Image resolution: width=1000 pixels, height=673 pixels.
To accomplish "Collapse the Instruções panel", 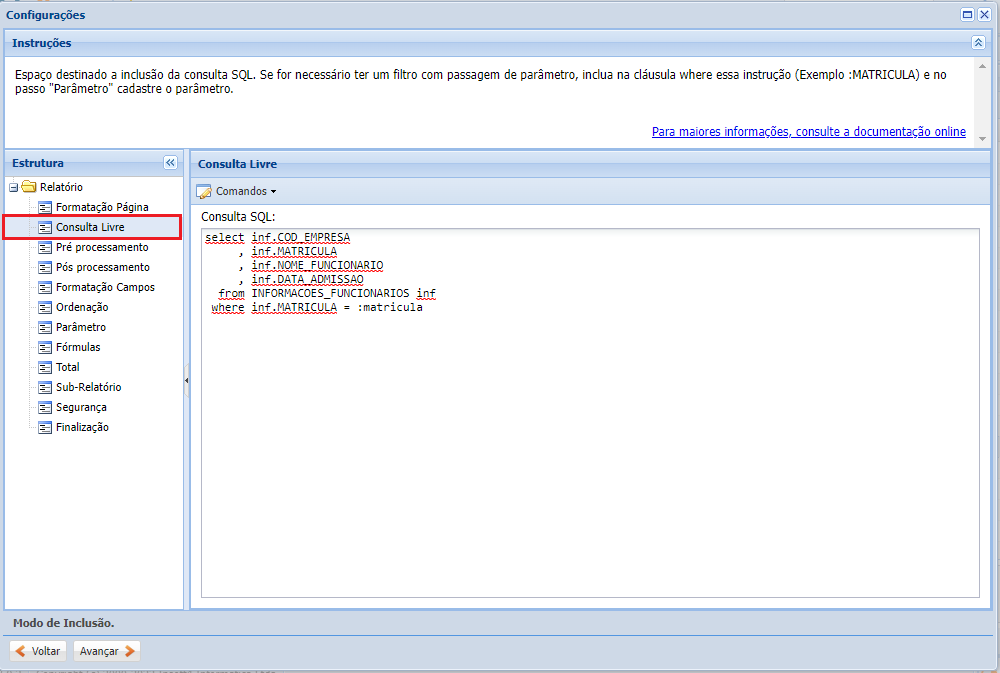I will [x=978, y=43].
